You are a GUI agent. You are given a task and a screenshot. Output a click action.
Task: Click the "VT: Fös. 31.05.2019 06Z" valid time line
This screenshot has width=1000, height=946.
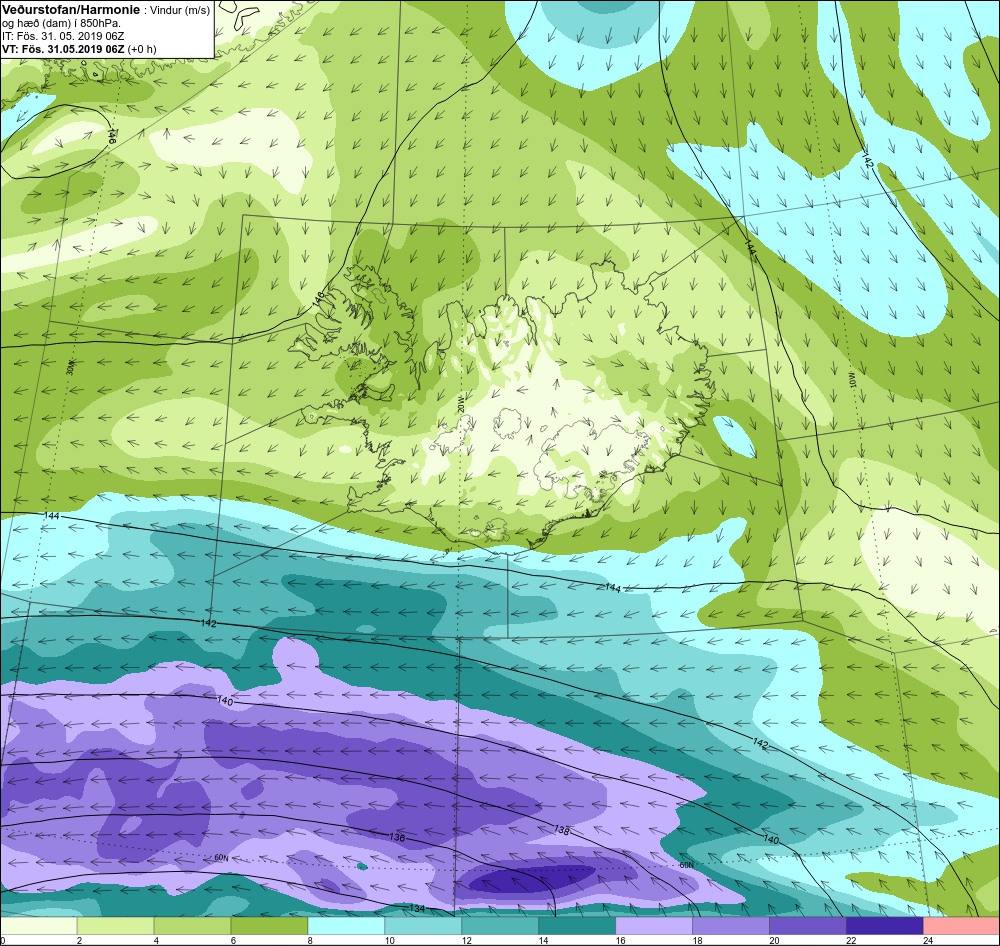point(63,49)
